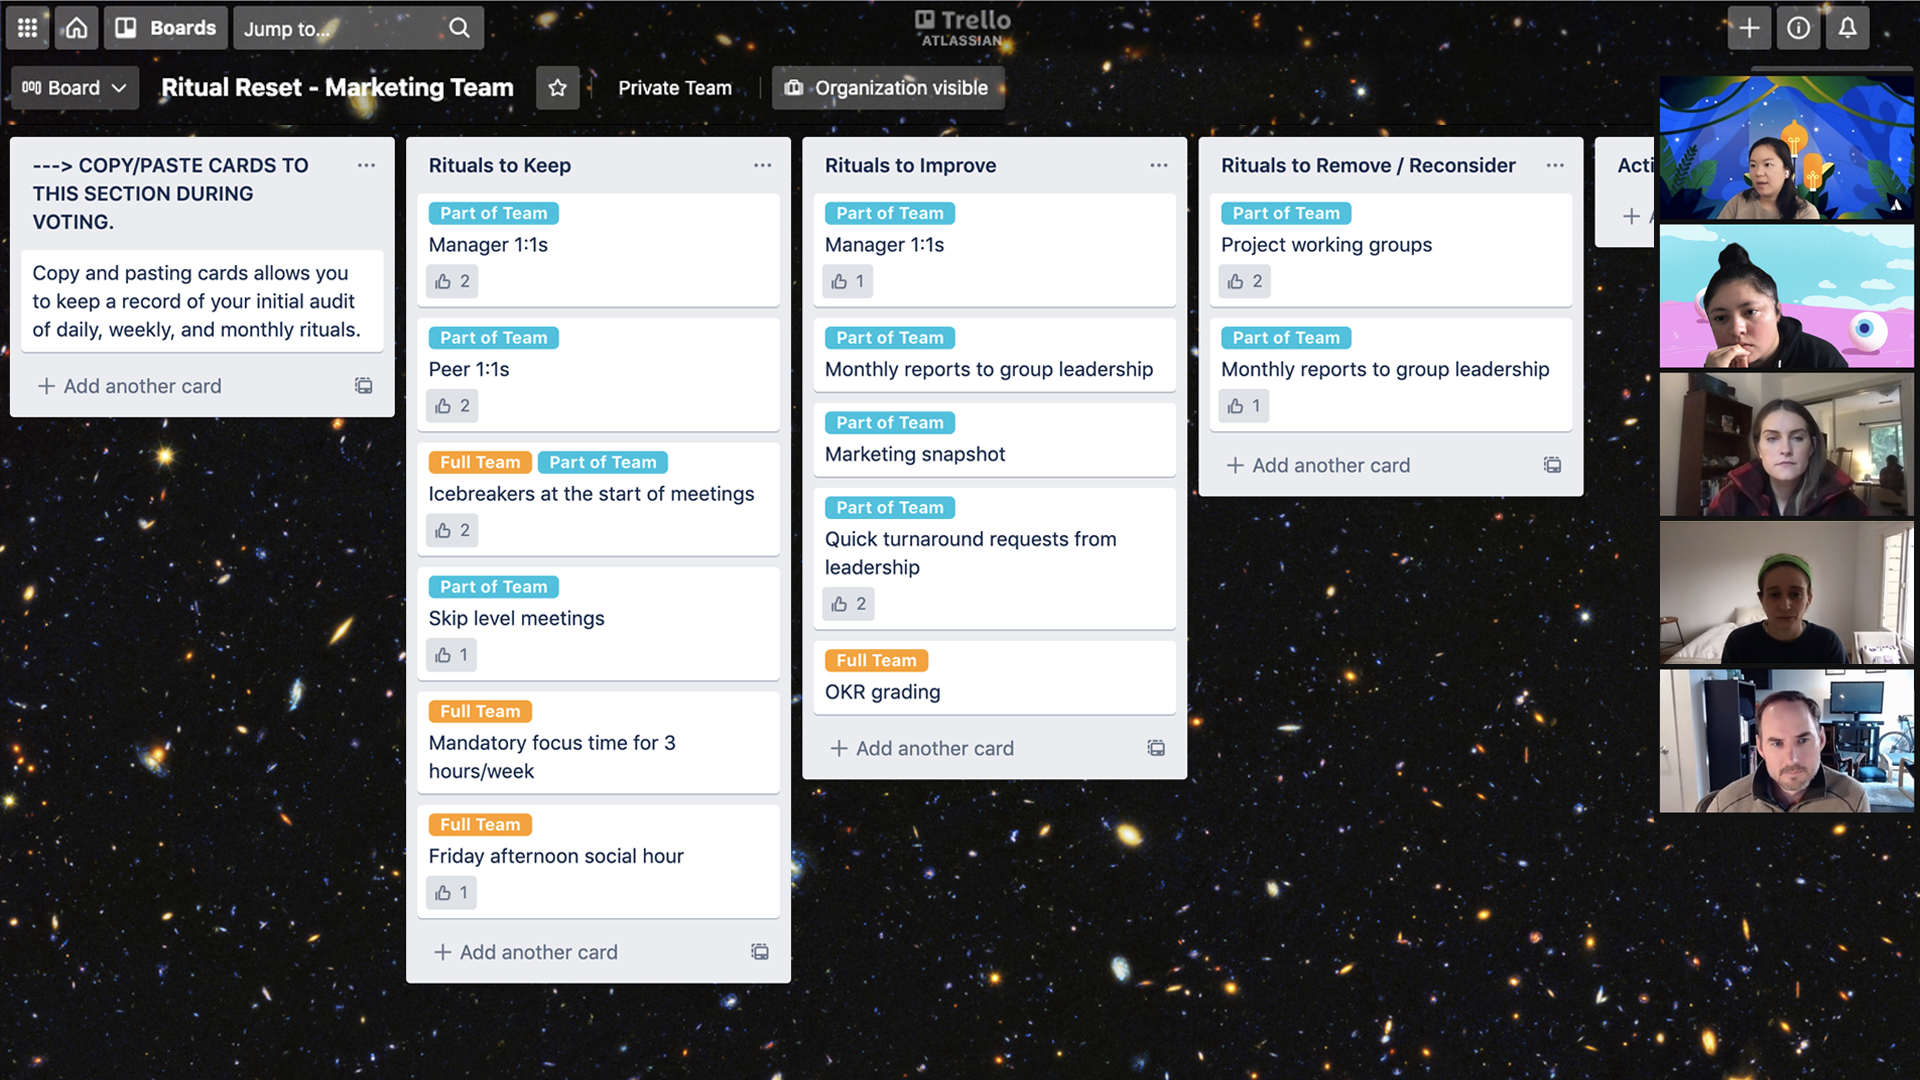Click the notifications bell icon
The image size is (1920, 1080).
click(x=1847, y=28)
